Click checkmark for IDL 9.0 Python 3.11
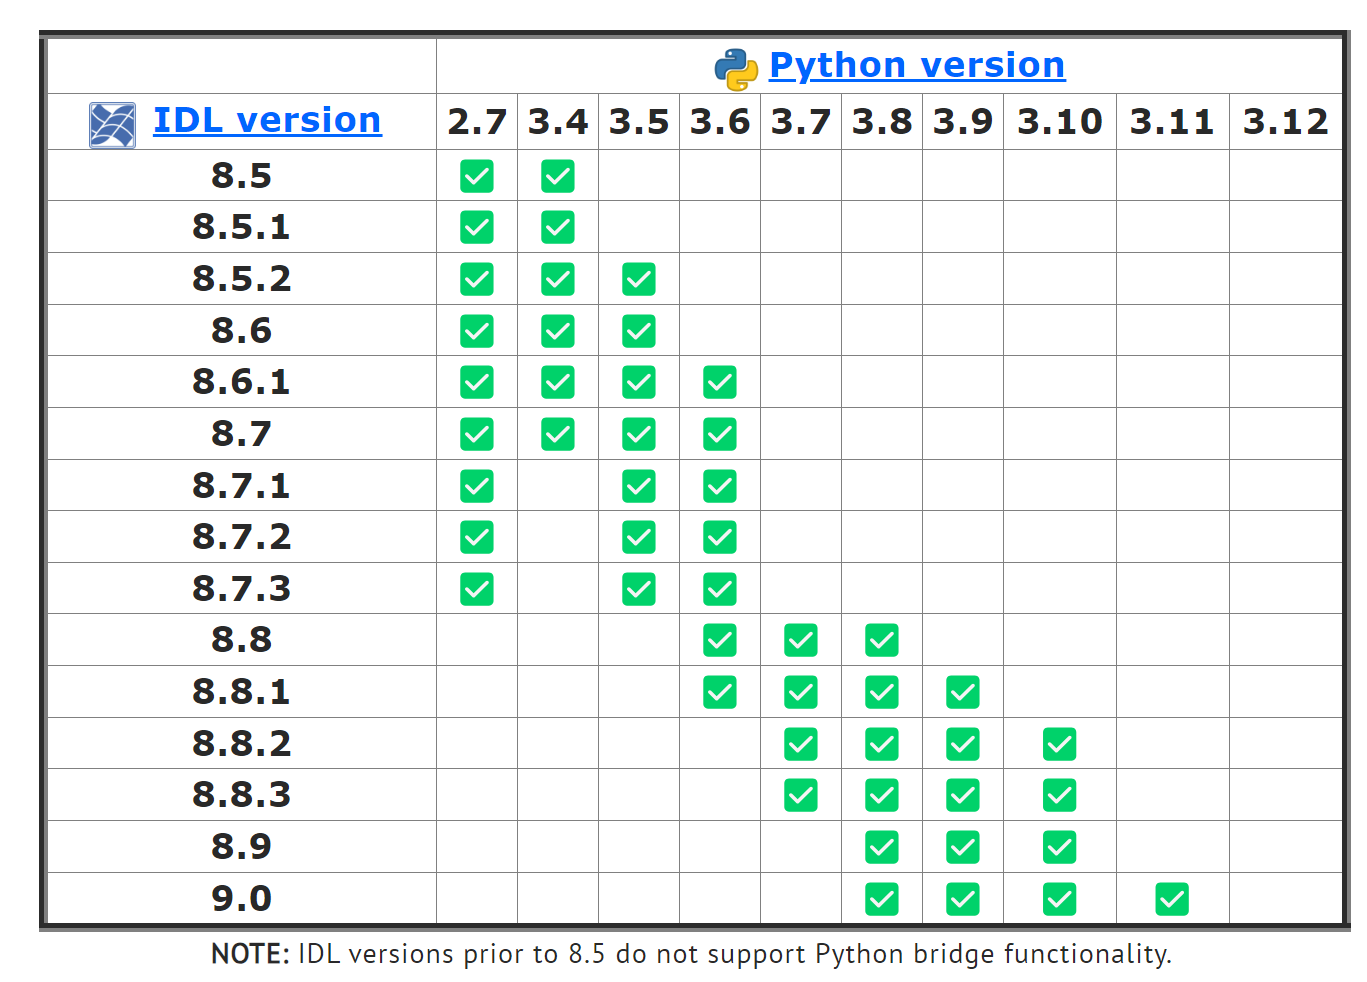 [x=1172, y=899]
